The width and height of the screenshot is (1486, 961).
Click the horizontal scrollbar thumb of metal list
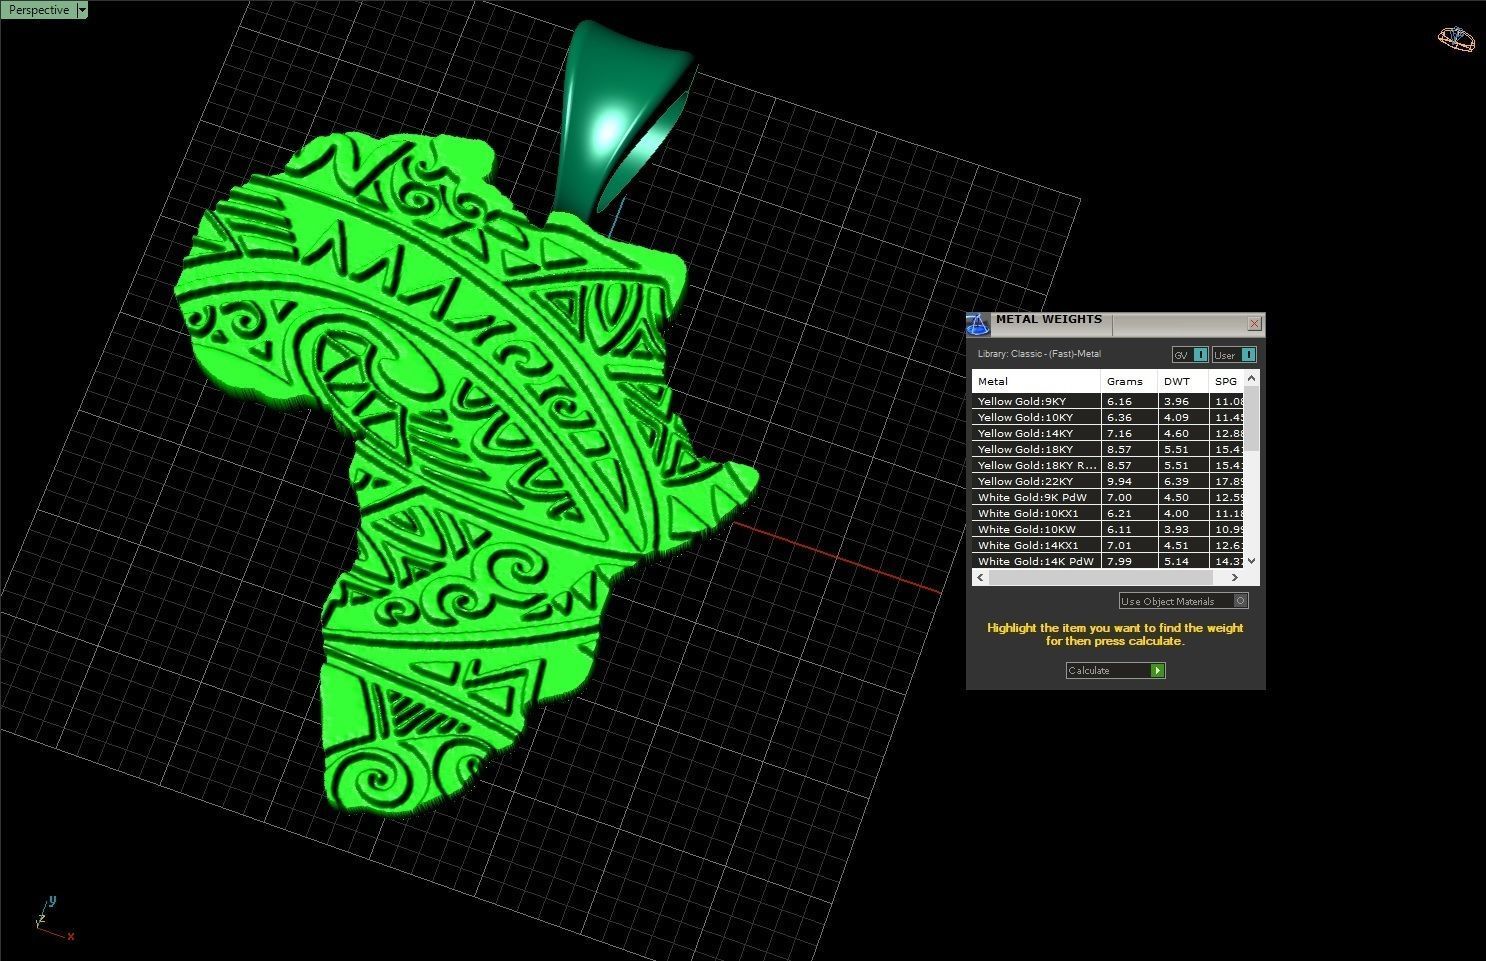[1100, 577]
